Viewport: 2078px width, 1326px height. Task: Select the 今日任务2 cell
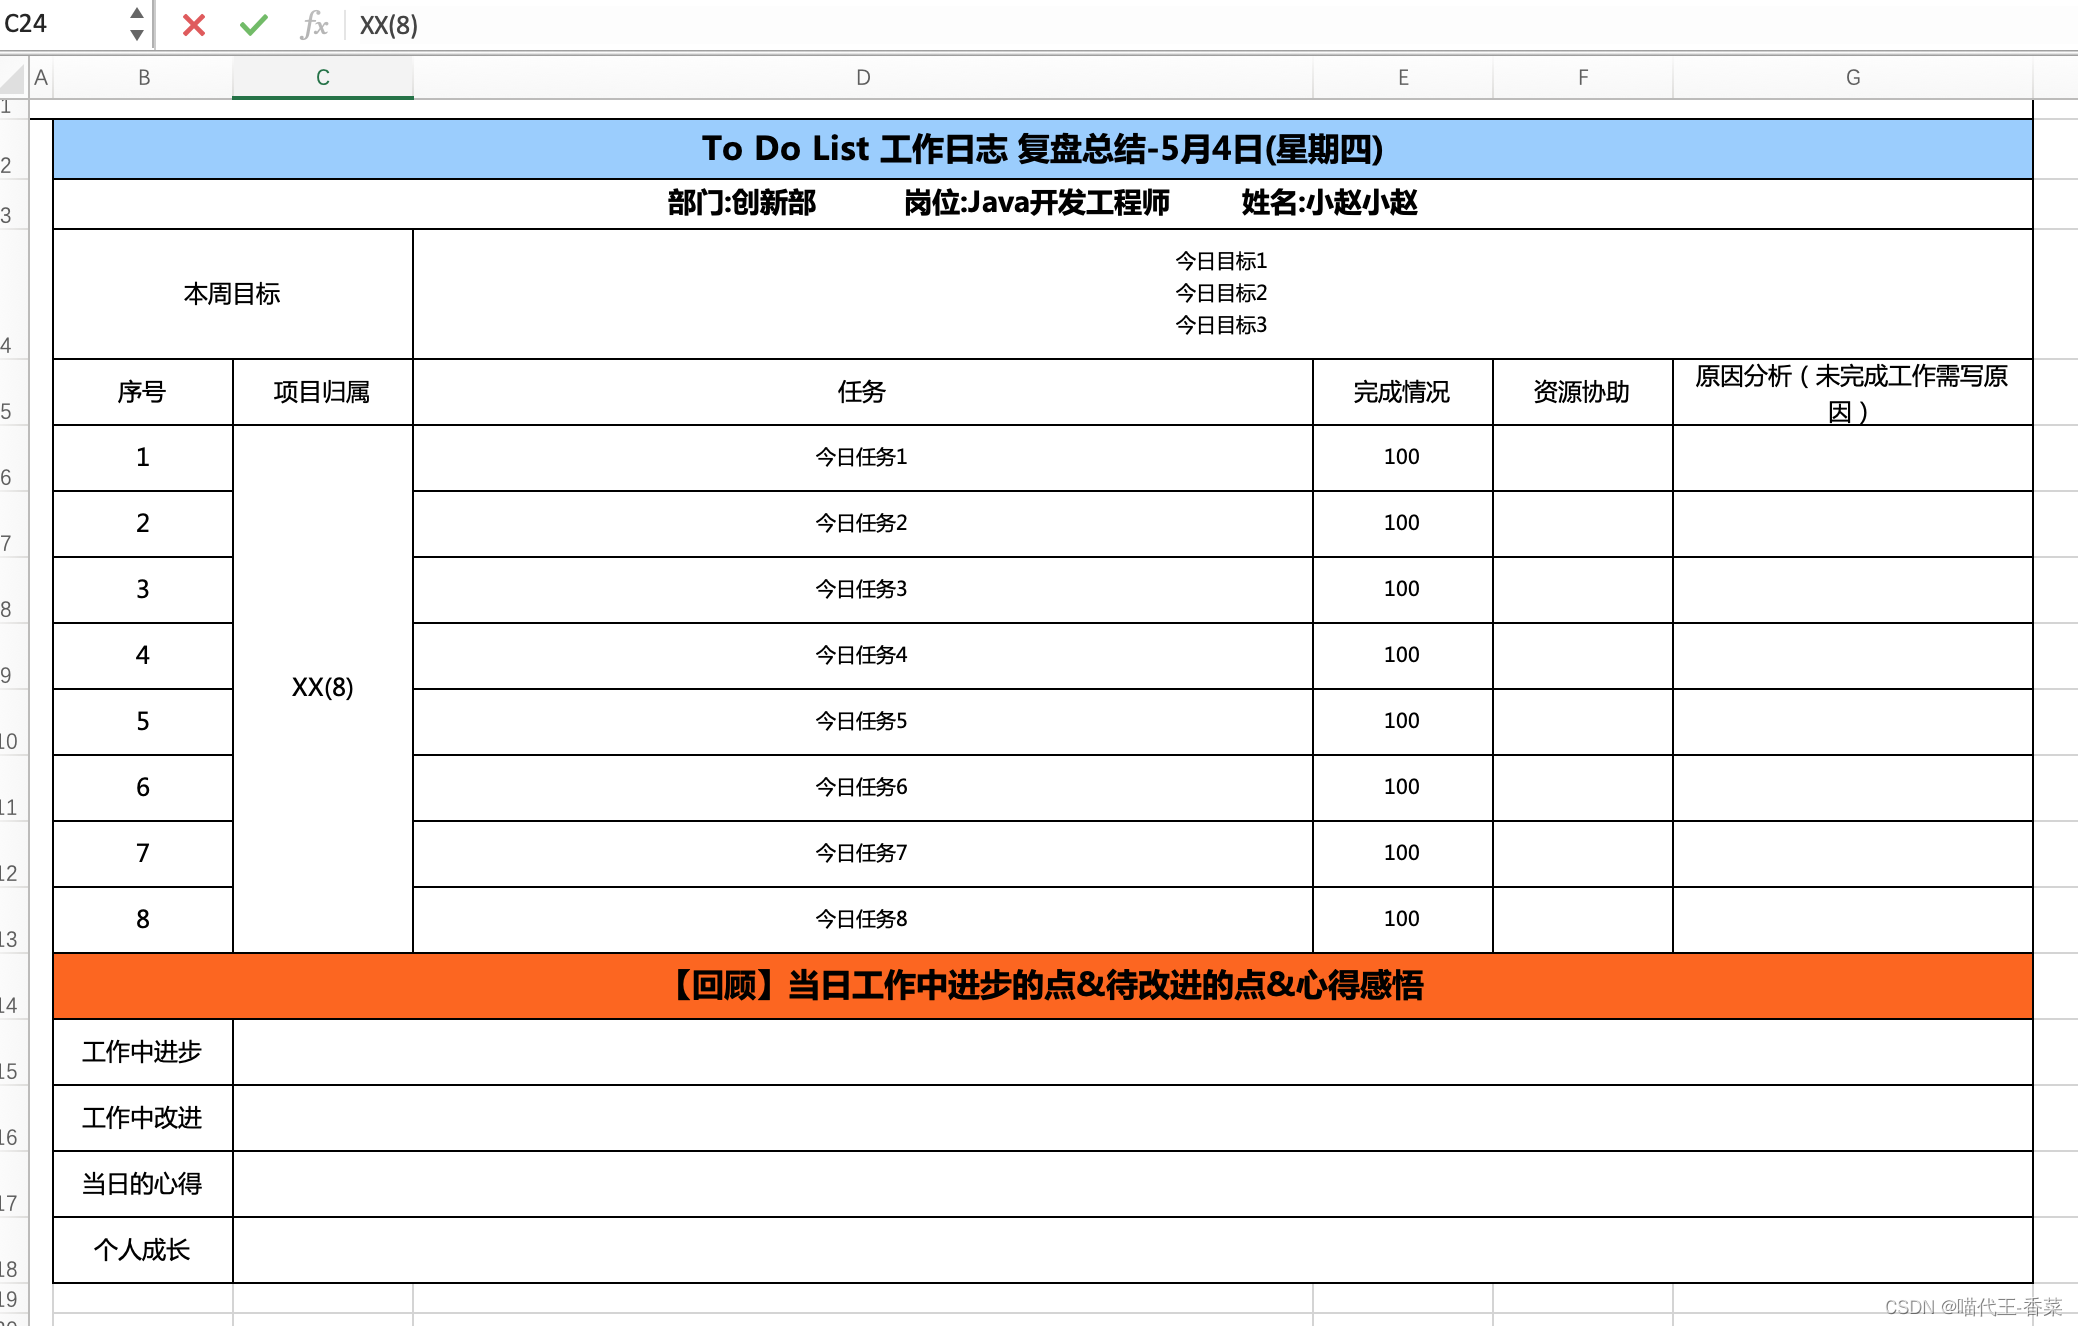pyautogui.click(x=863, y=524)
